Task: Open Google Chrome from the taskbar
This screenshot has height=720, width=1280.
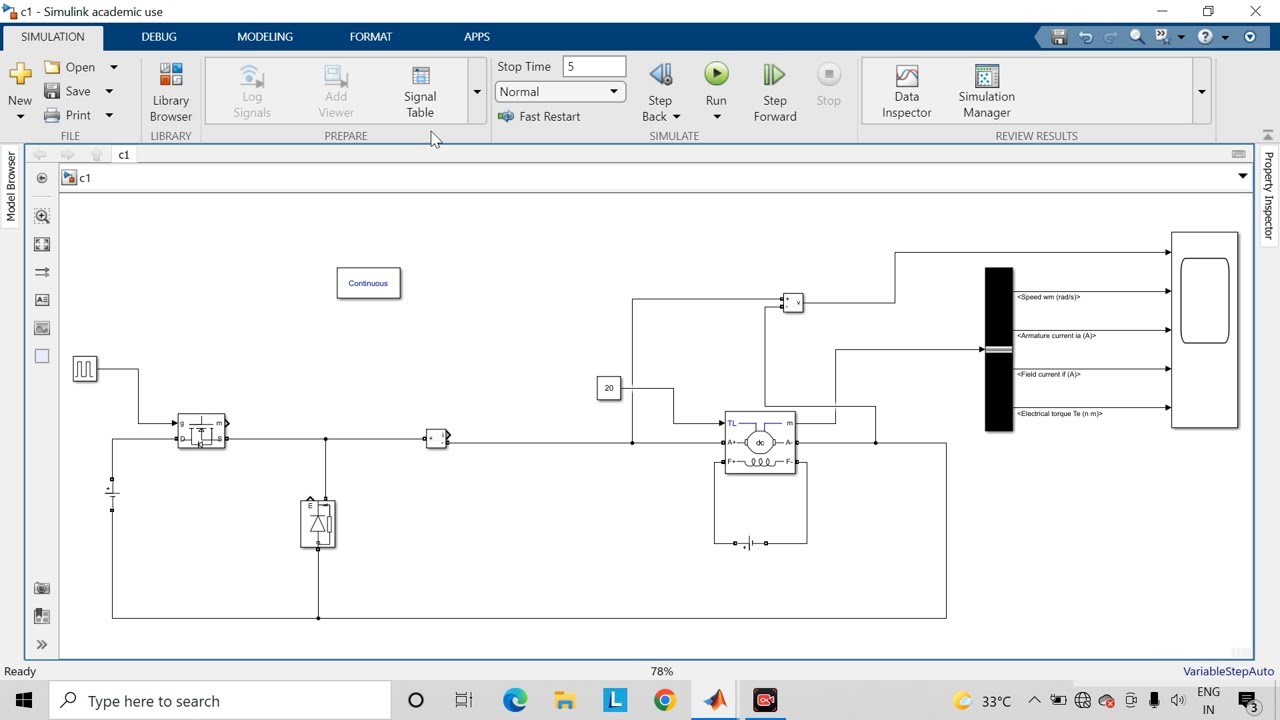Action: (665, 700)
